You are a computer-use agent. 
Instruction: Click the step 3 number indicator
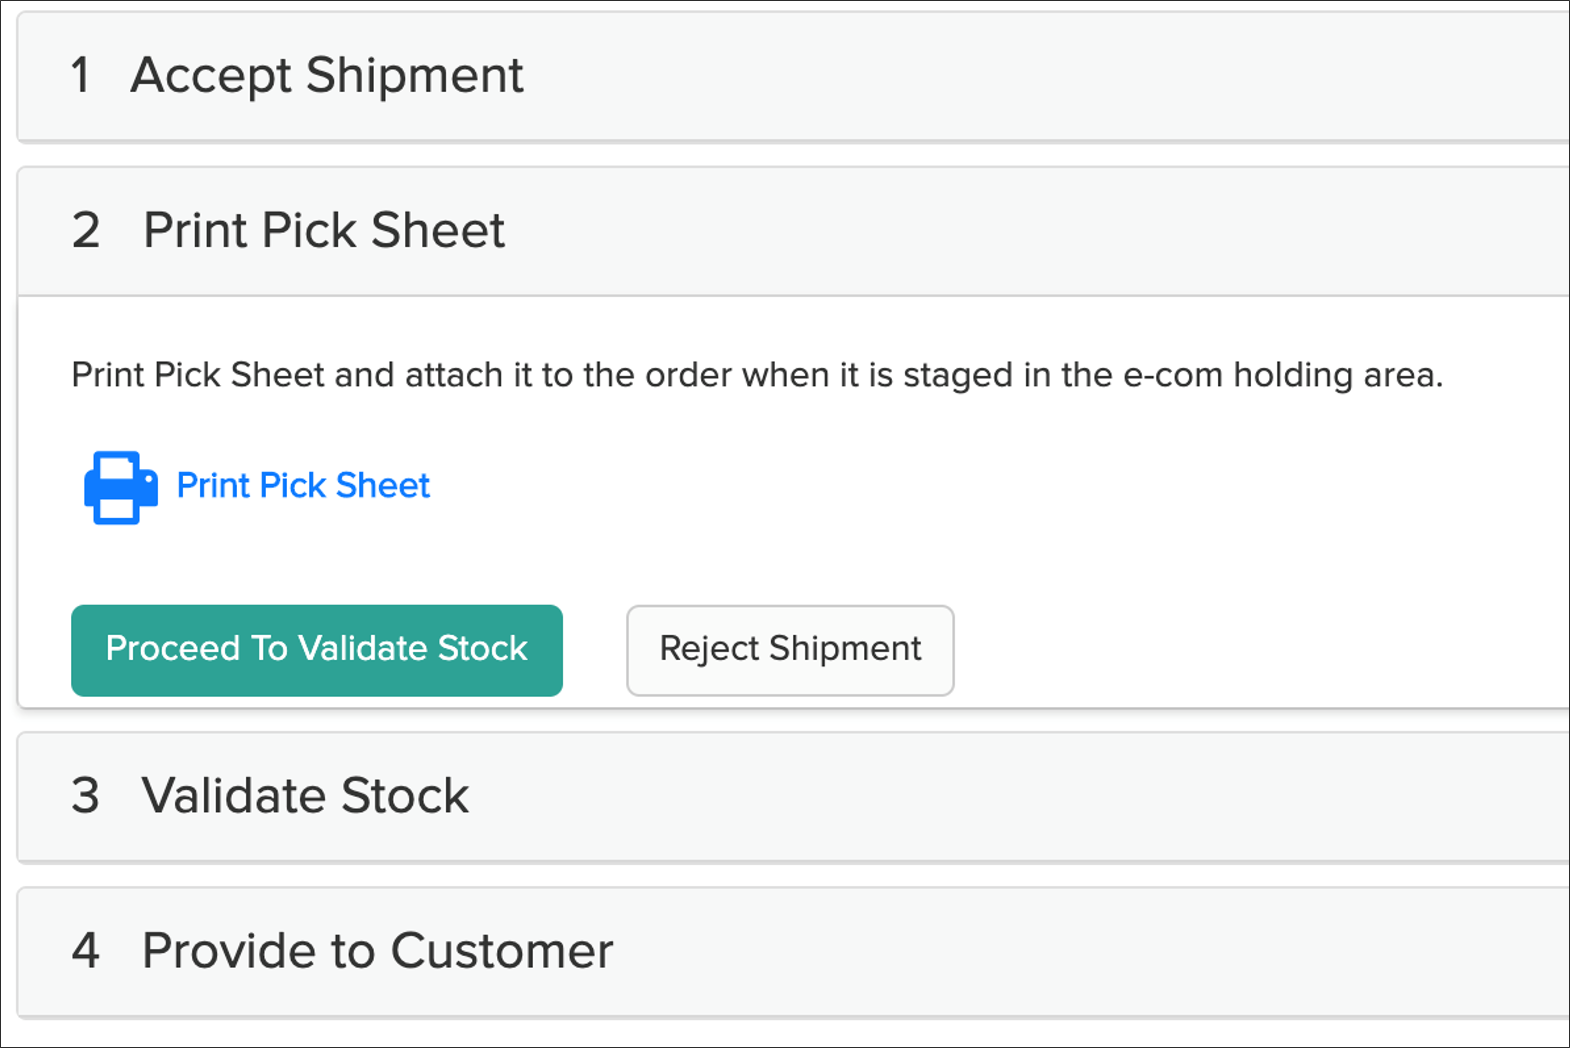[86, 797]
